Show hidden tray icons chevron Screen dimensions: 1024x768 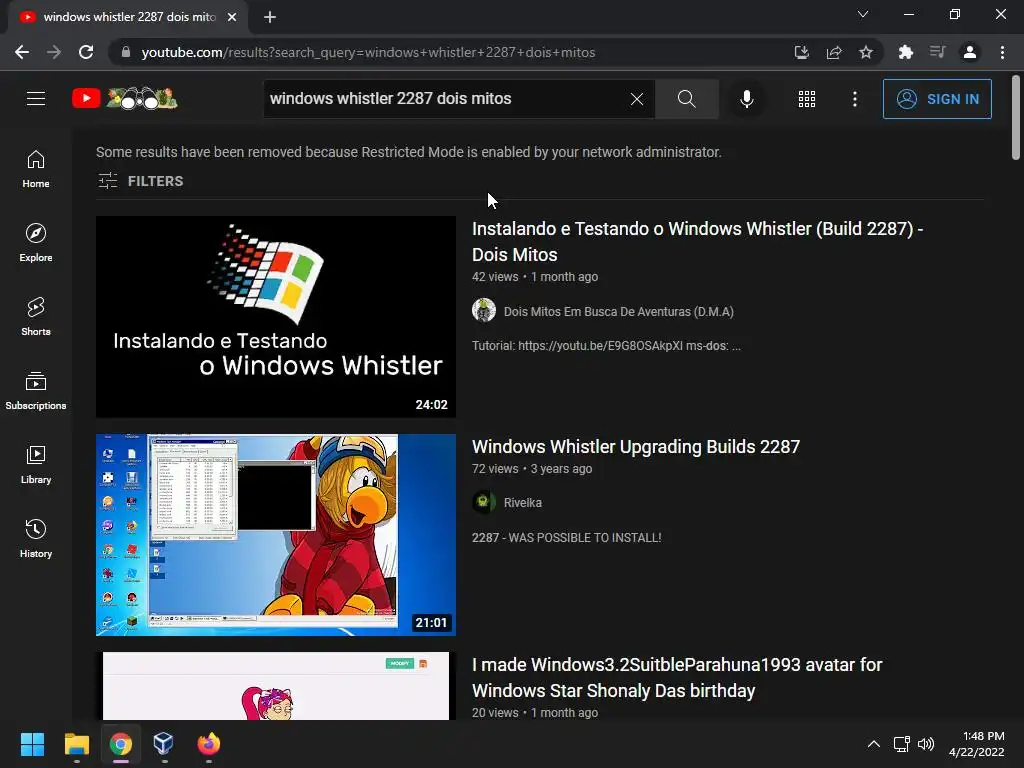[x=874, y=744]
